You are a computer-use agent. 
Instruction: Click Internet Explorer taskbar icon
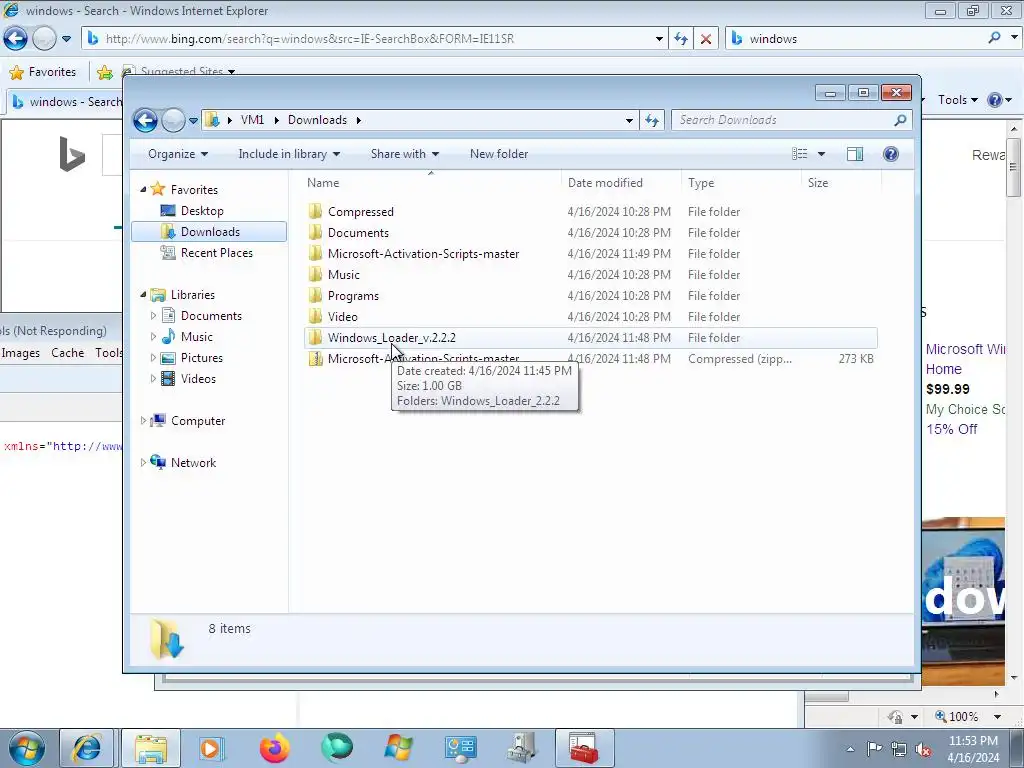click(x=87, y=748)
